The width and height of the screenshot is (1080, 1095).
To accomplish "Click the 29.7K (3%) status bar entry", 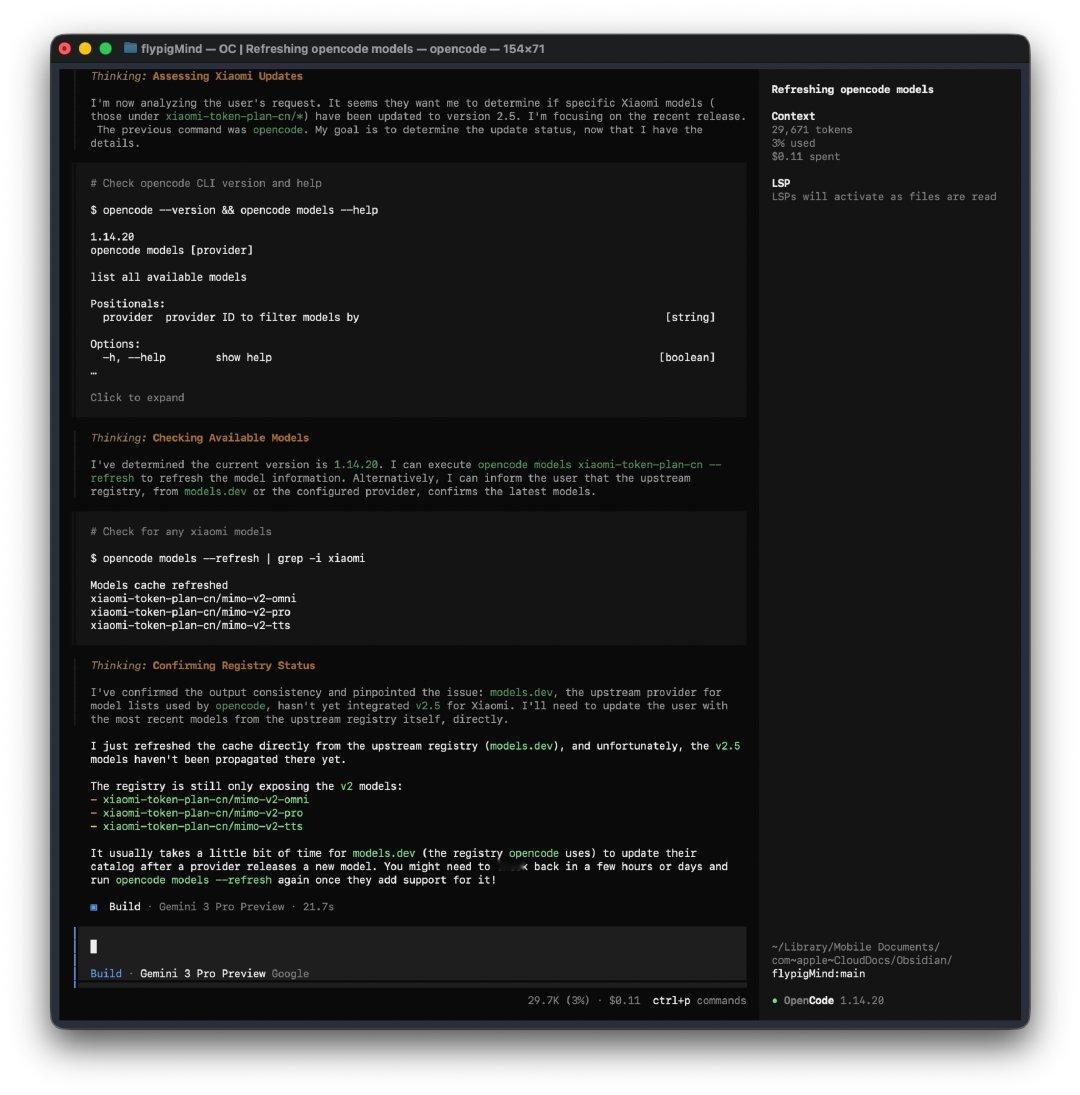I will pos(559,1001).
